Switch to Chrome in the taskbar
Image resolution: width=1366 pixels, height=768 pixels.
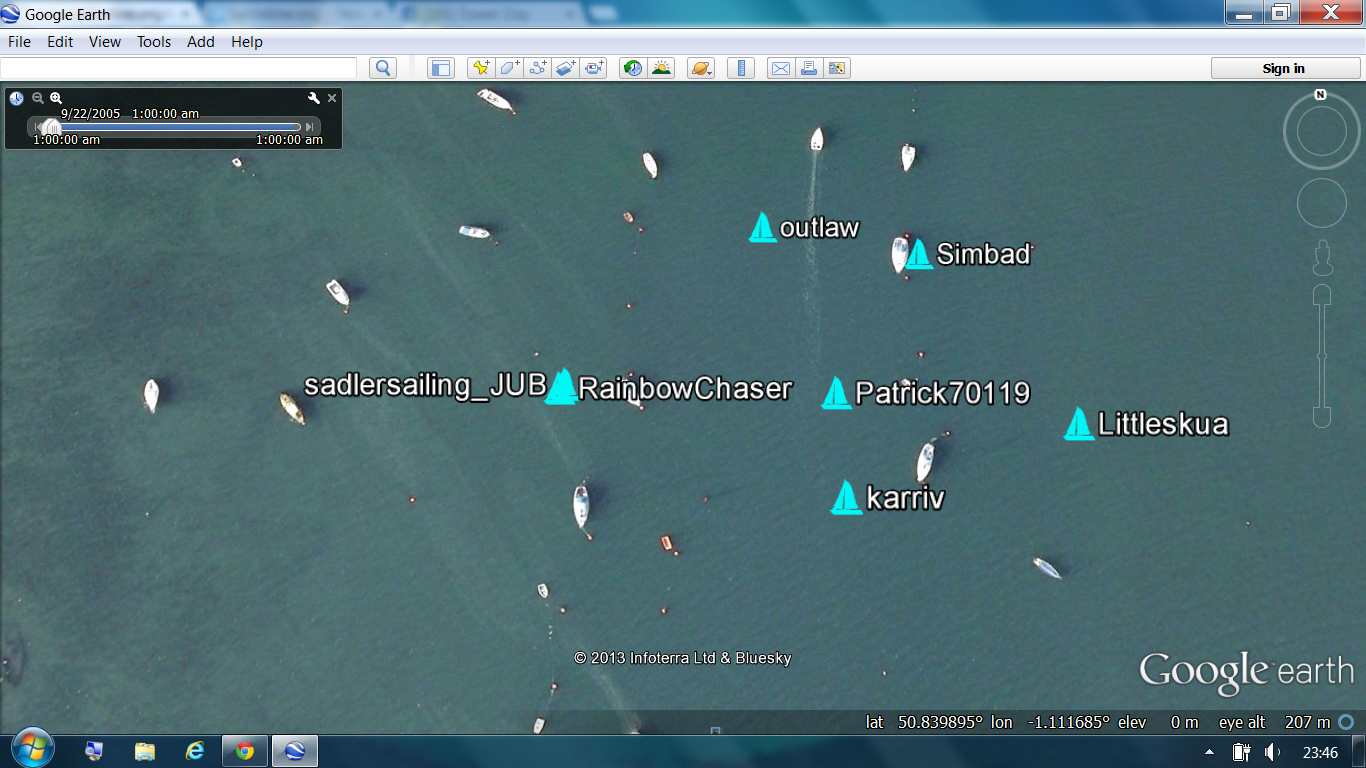coord(245,750)
